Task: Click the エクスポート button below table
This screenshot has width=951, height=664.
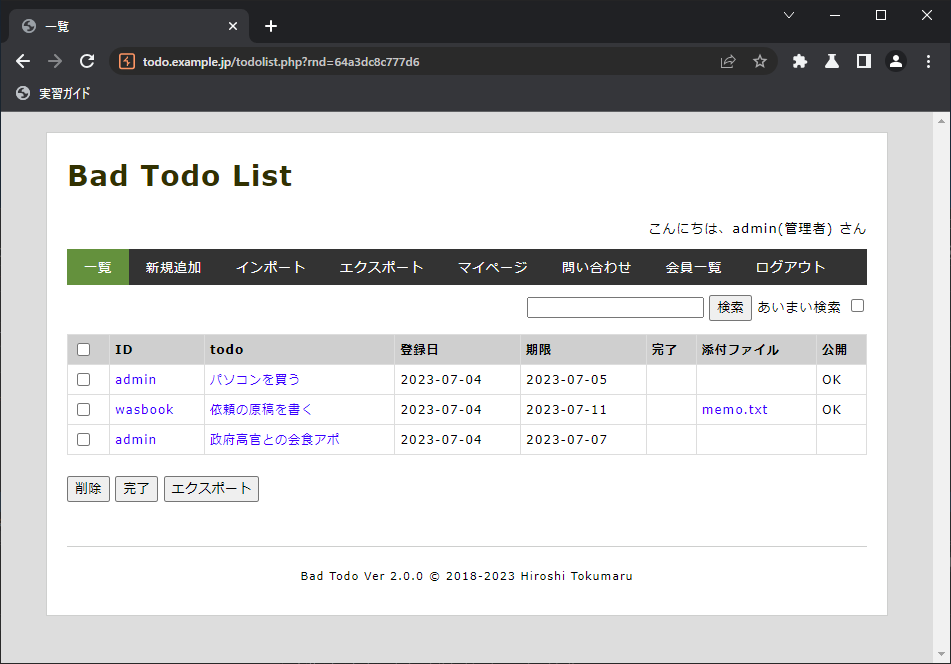Action: (x=211, y=489)
